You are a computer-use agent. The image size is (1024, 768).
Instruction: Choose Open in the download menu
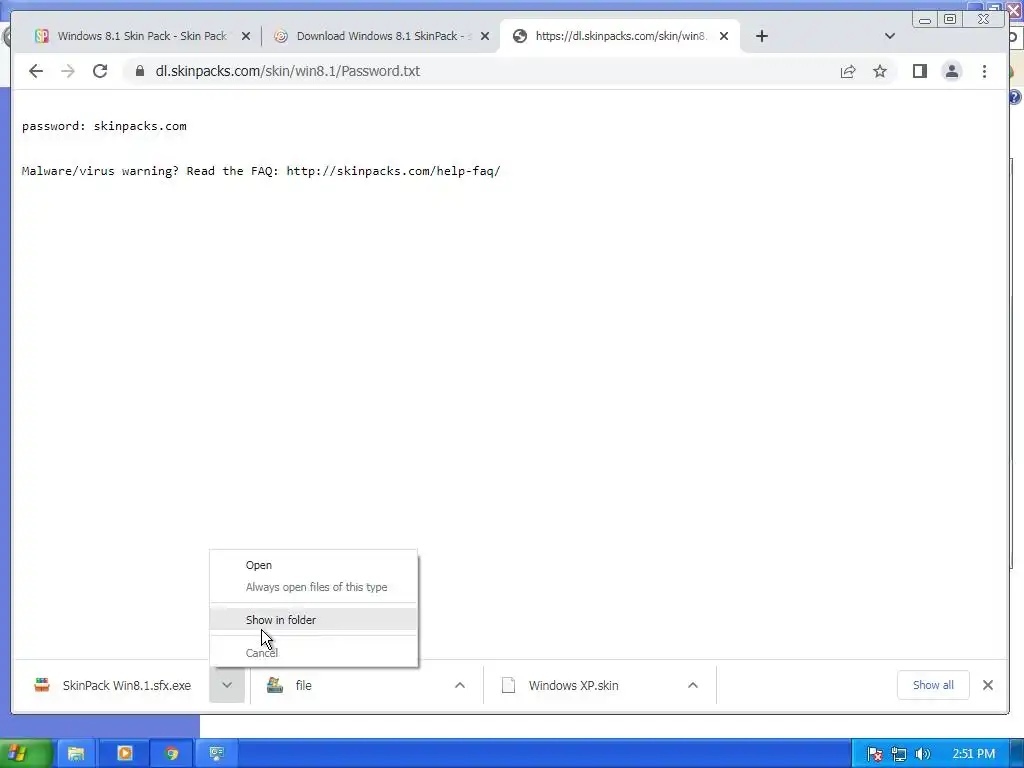point(313,565)
